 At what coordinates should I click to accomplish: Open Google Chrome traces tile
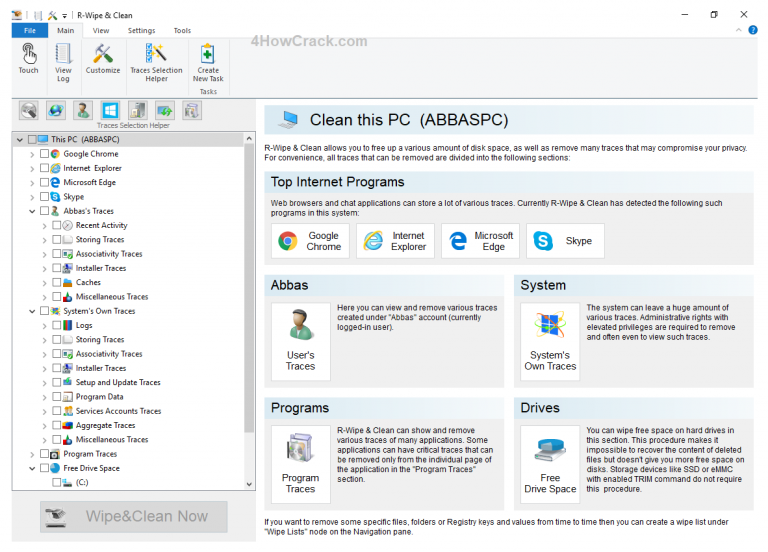[311, 241]
